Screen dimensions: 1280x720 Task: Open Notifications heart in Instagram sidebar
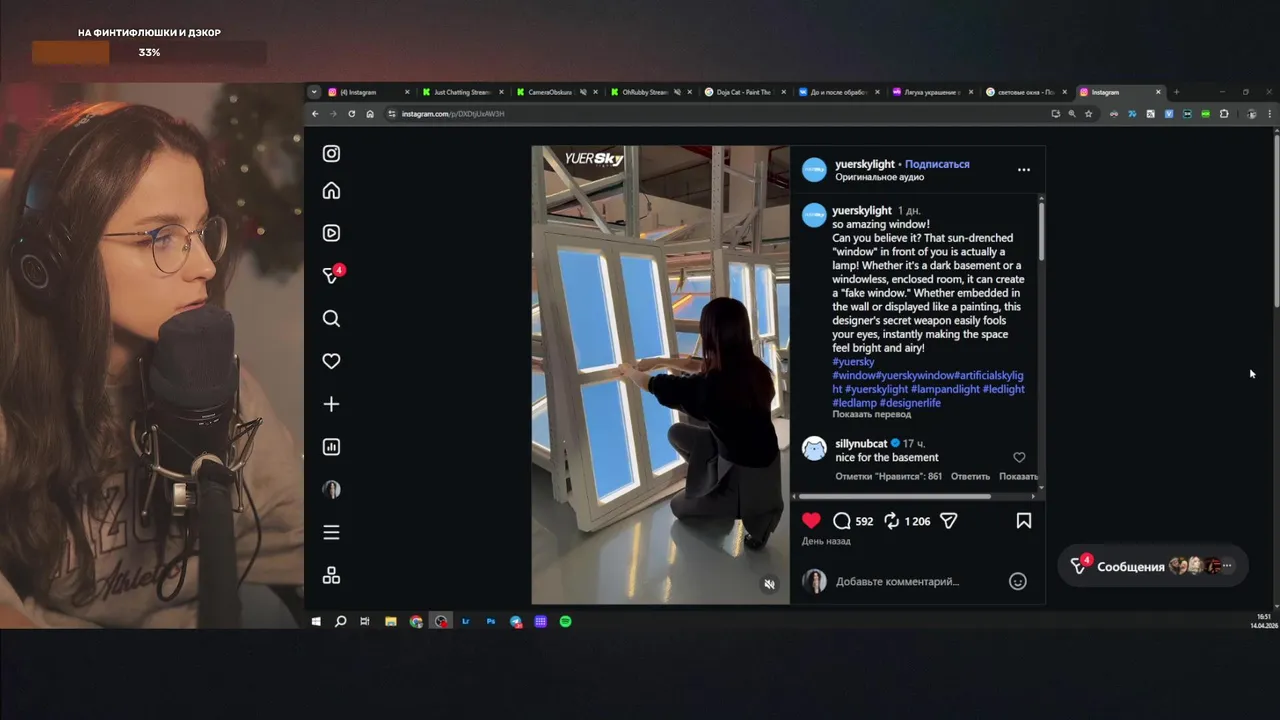coord(331,361)
